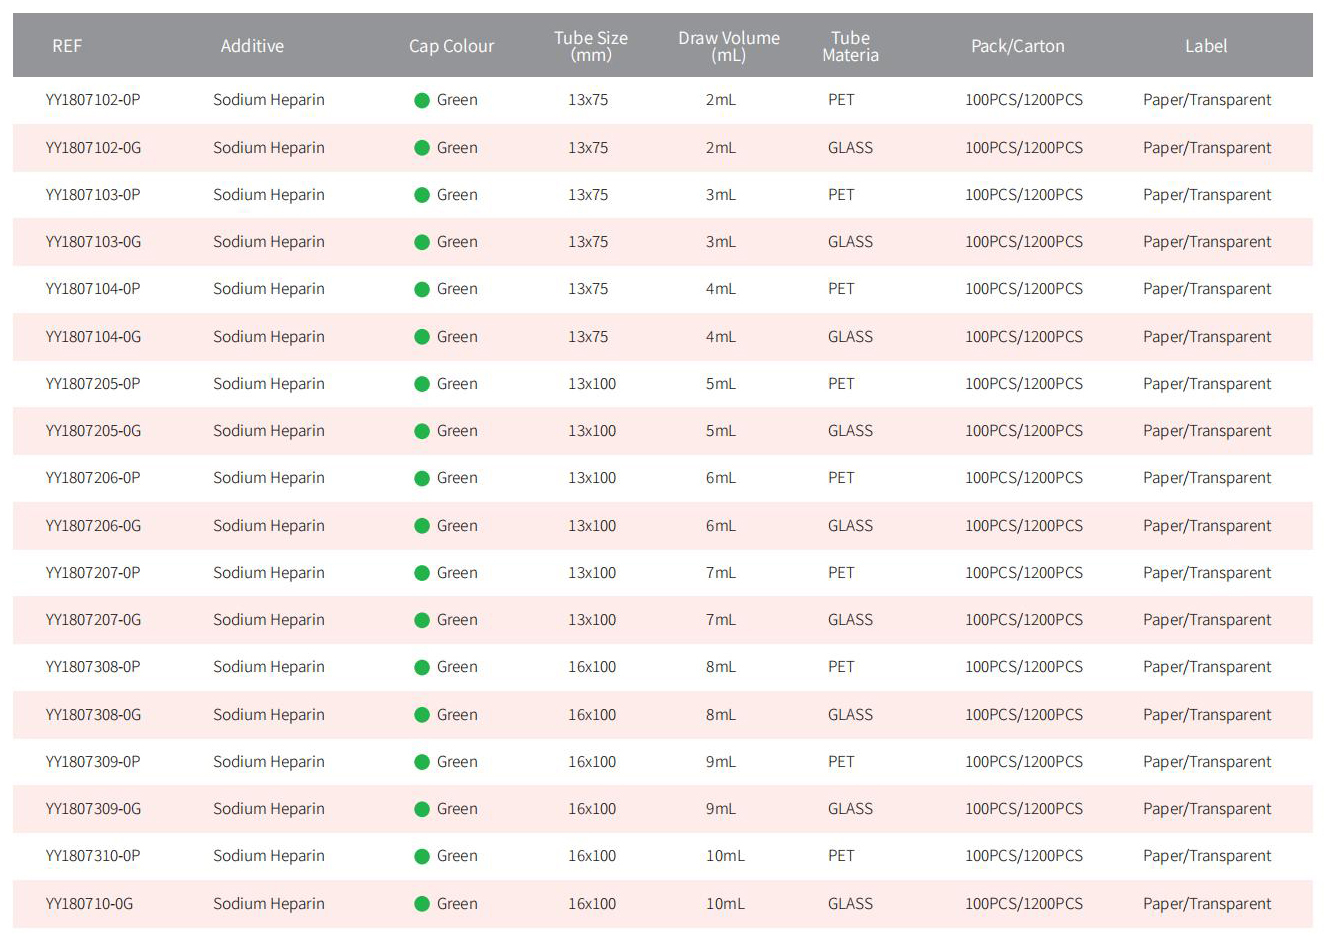Click Sodium Heparin in row YY1807207-0P
This screenshot has height=944, width=1326.
269,573
